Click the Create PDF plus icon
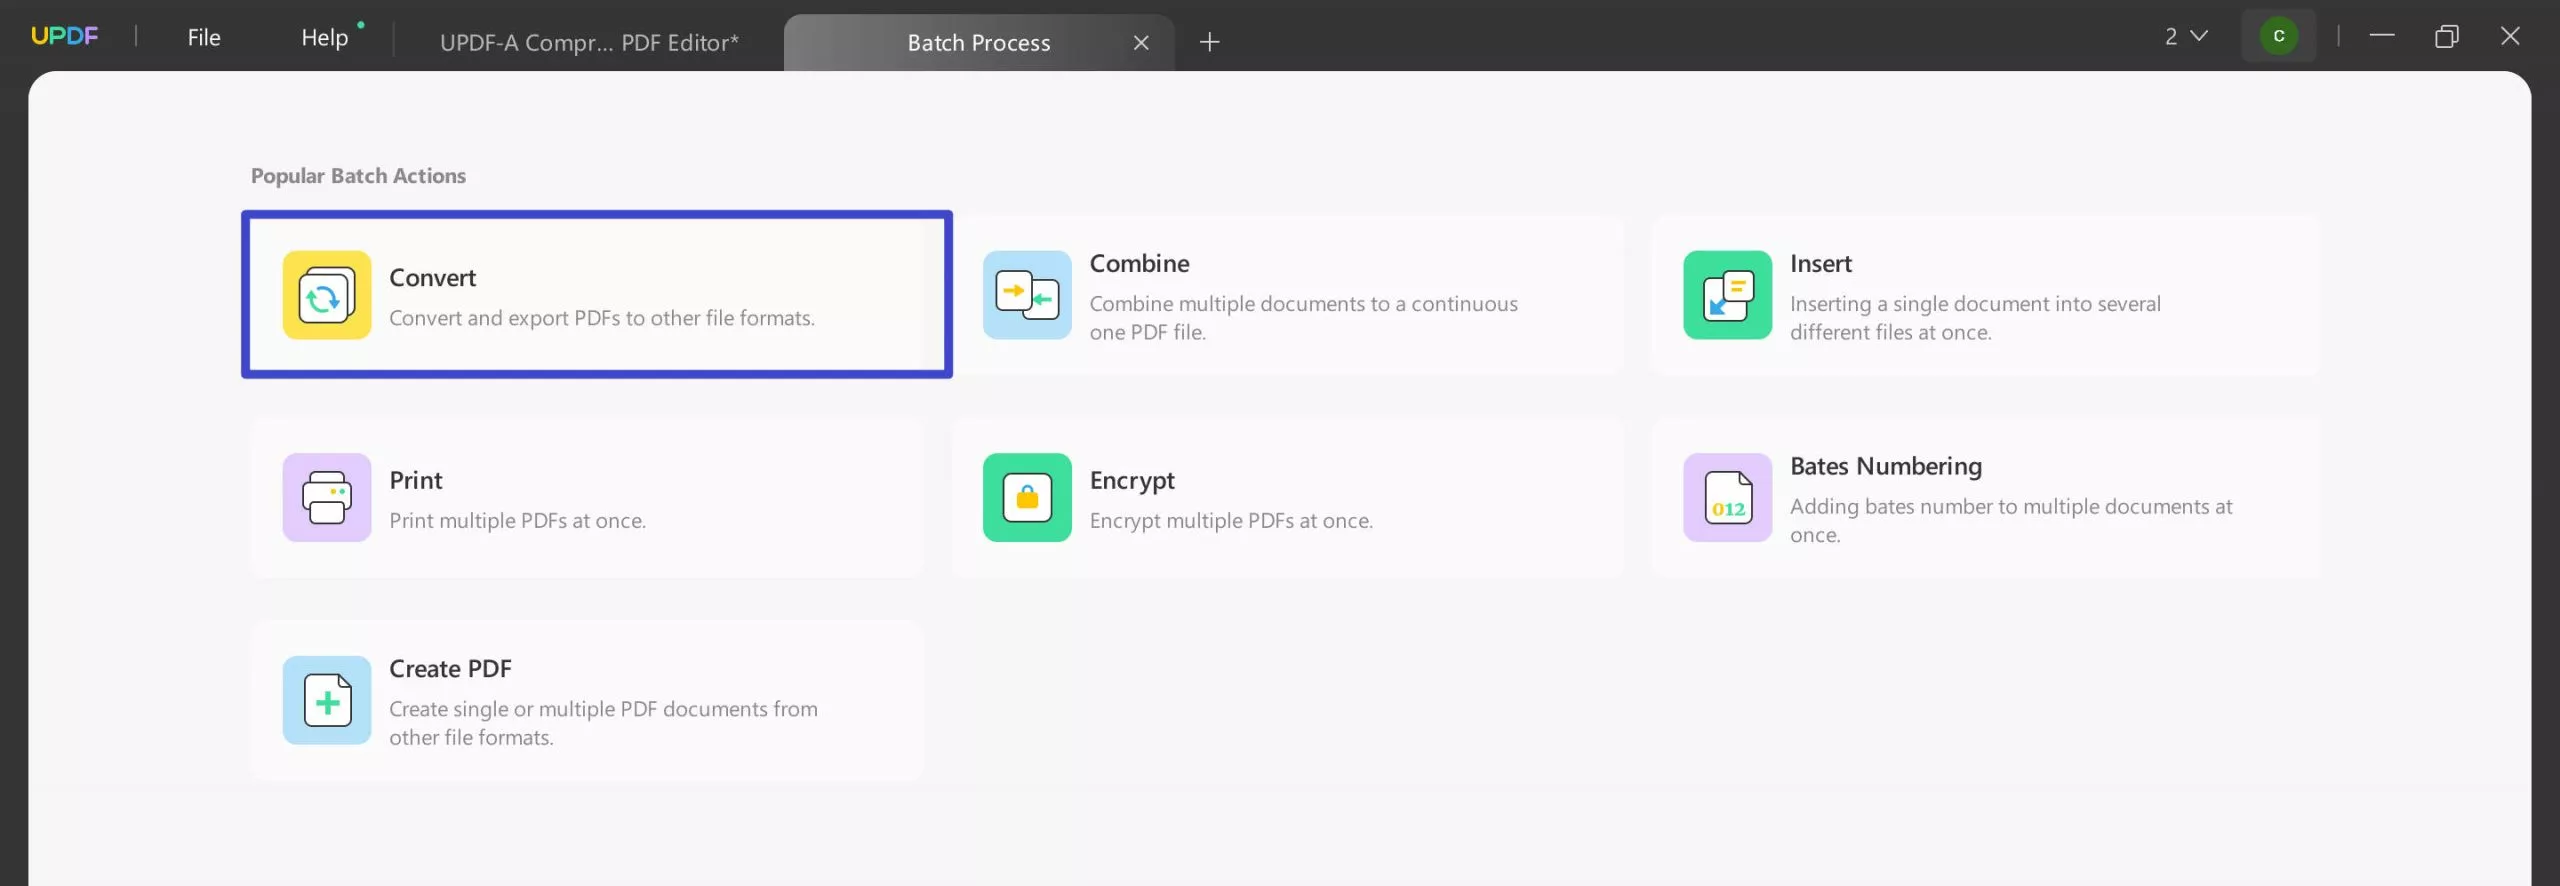This screenshot has height=886, width=2560. coord(327,700)
